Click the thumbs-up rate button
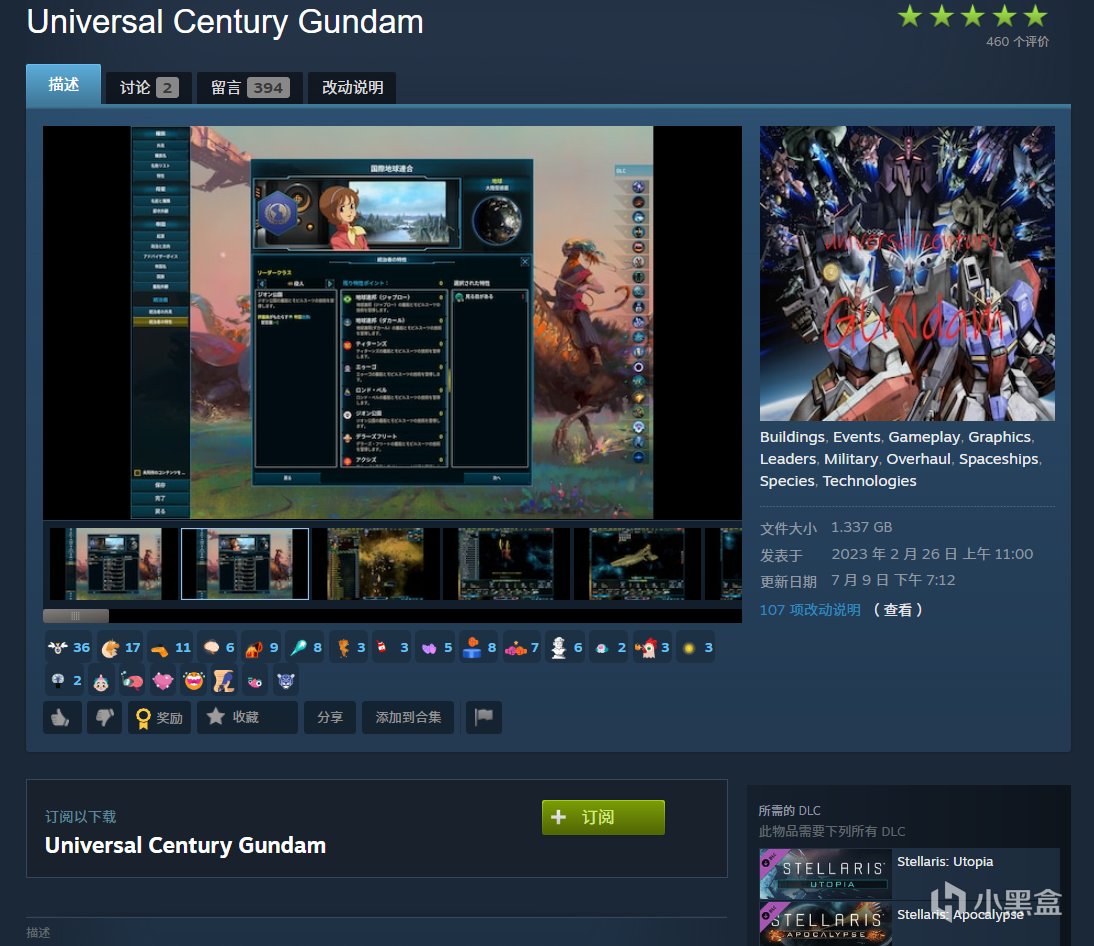Image resolution: width=1094 pixels, height=946 pixels. coord(62,717)
